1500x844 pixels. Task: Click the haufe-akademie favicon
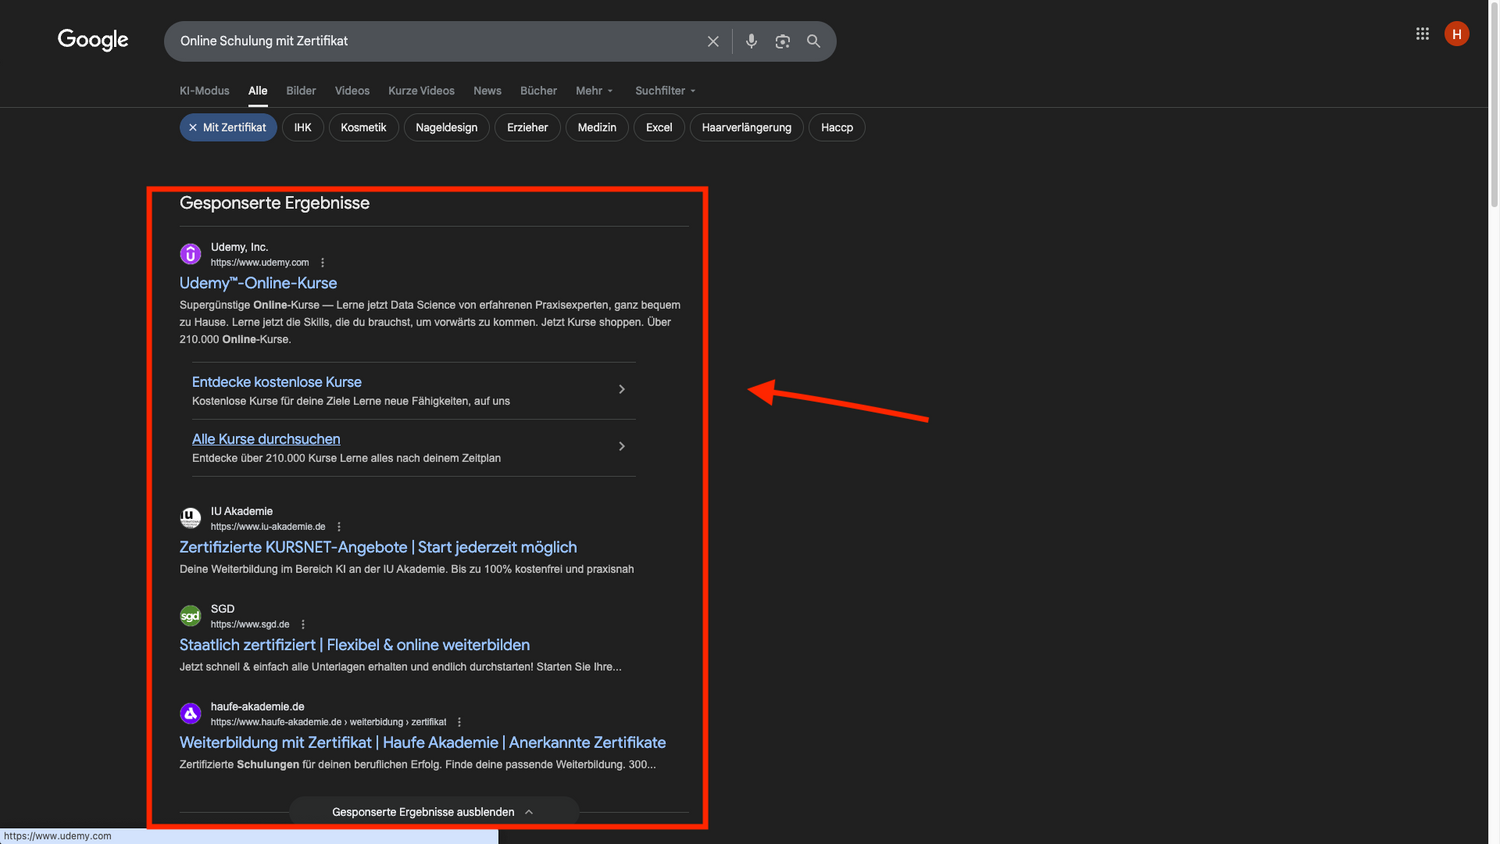pos(190,713)
